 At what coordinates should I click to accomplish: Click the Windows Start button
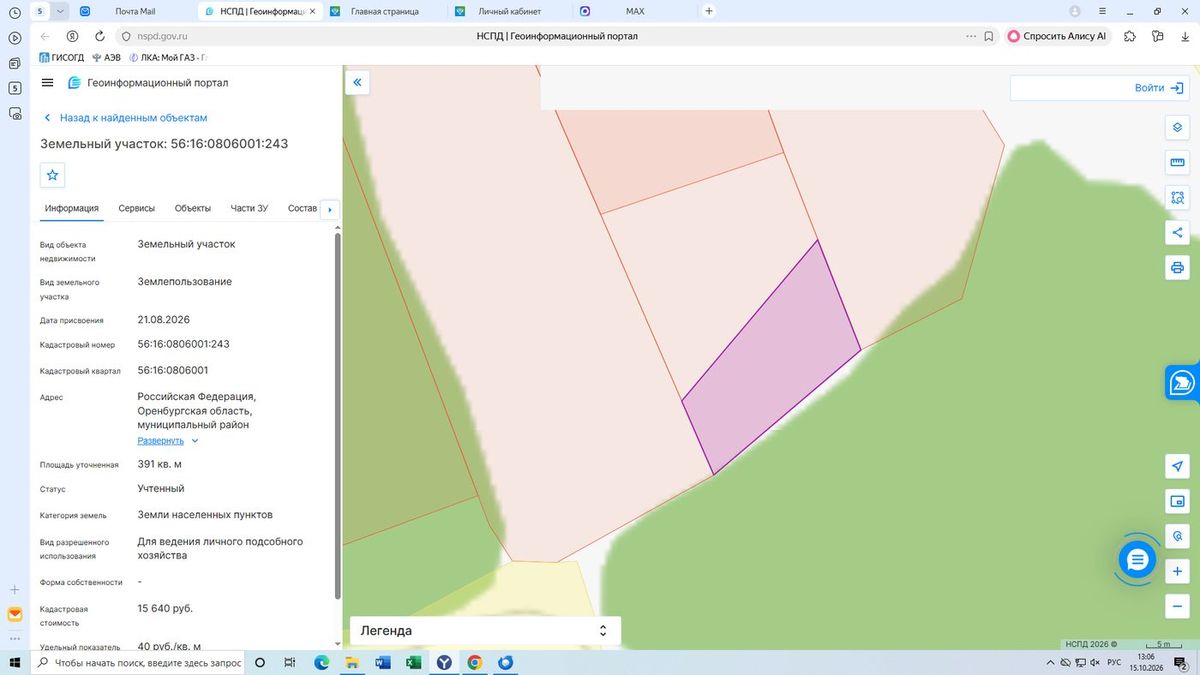tap(15, 662)
